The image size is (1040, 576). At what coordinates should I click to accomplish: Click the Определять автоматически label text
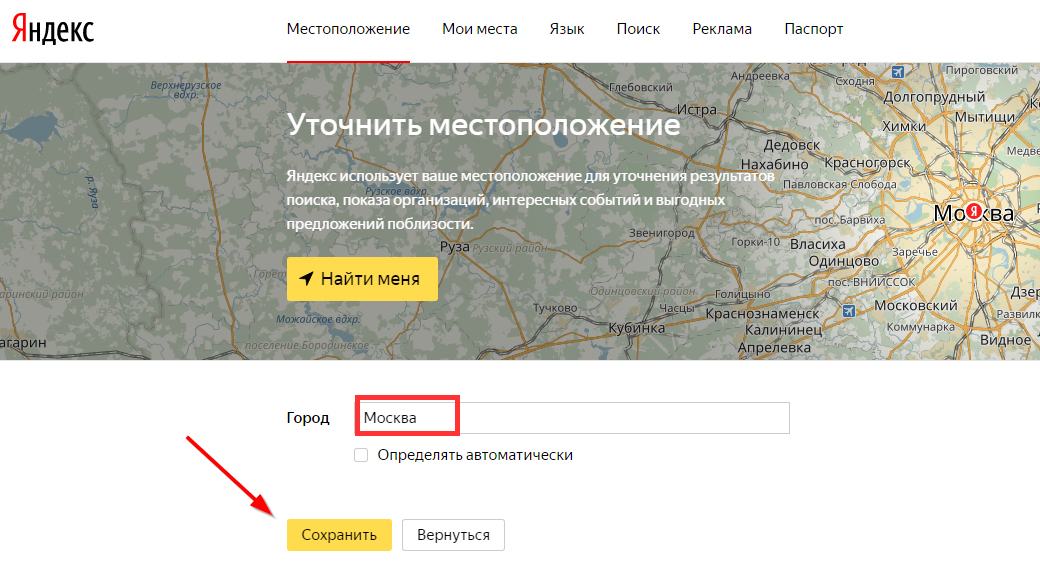click(x=475, y=455)
